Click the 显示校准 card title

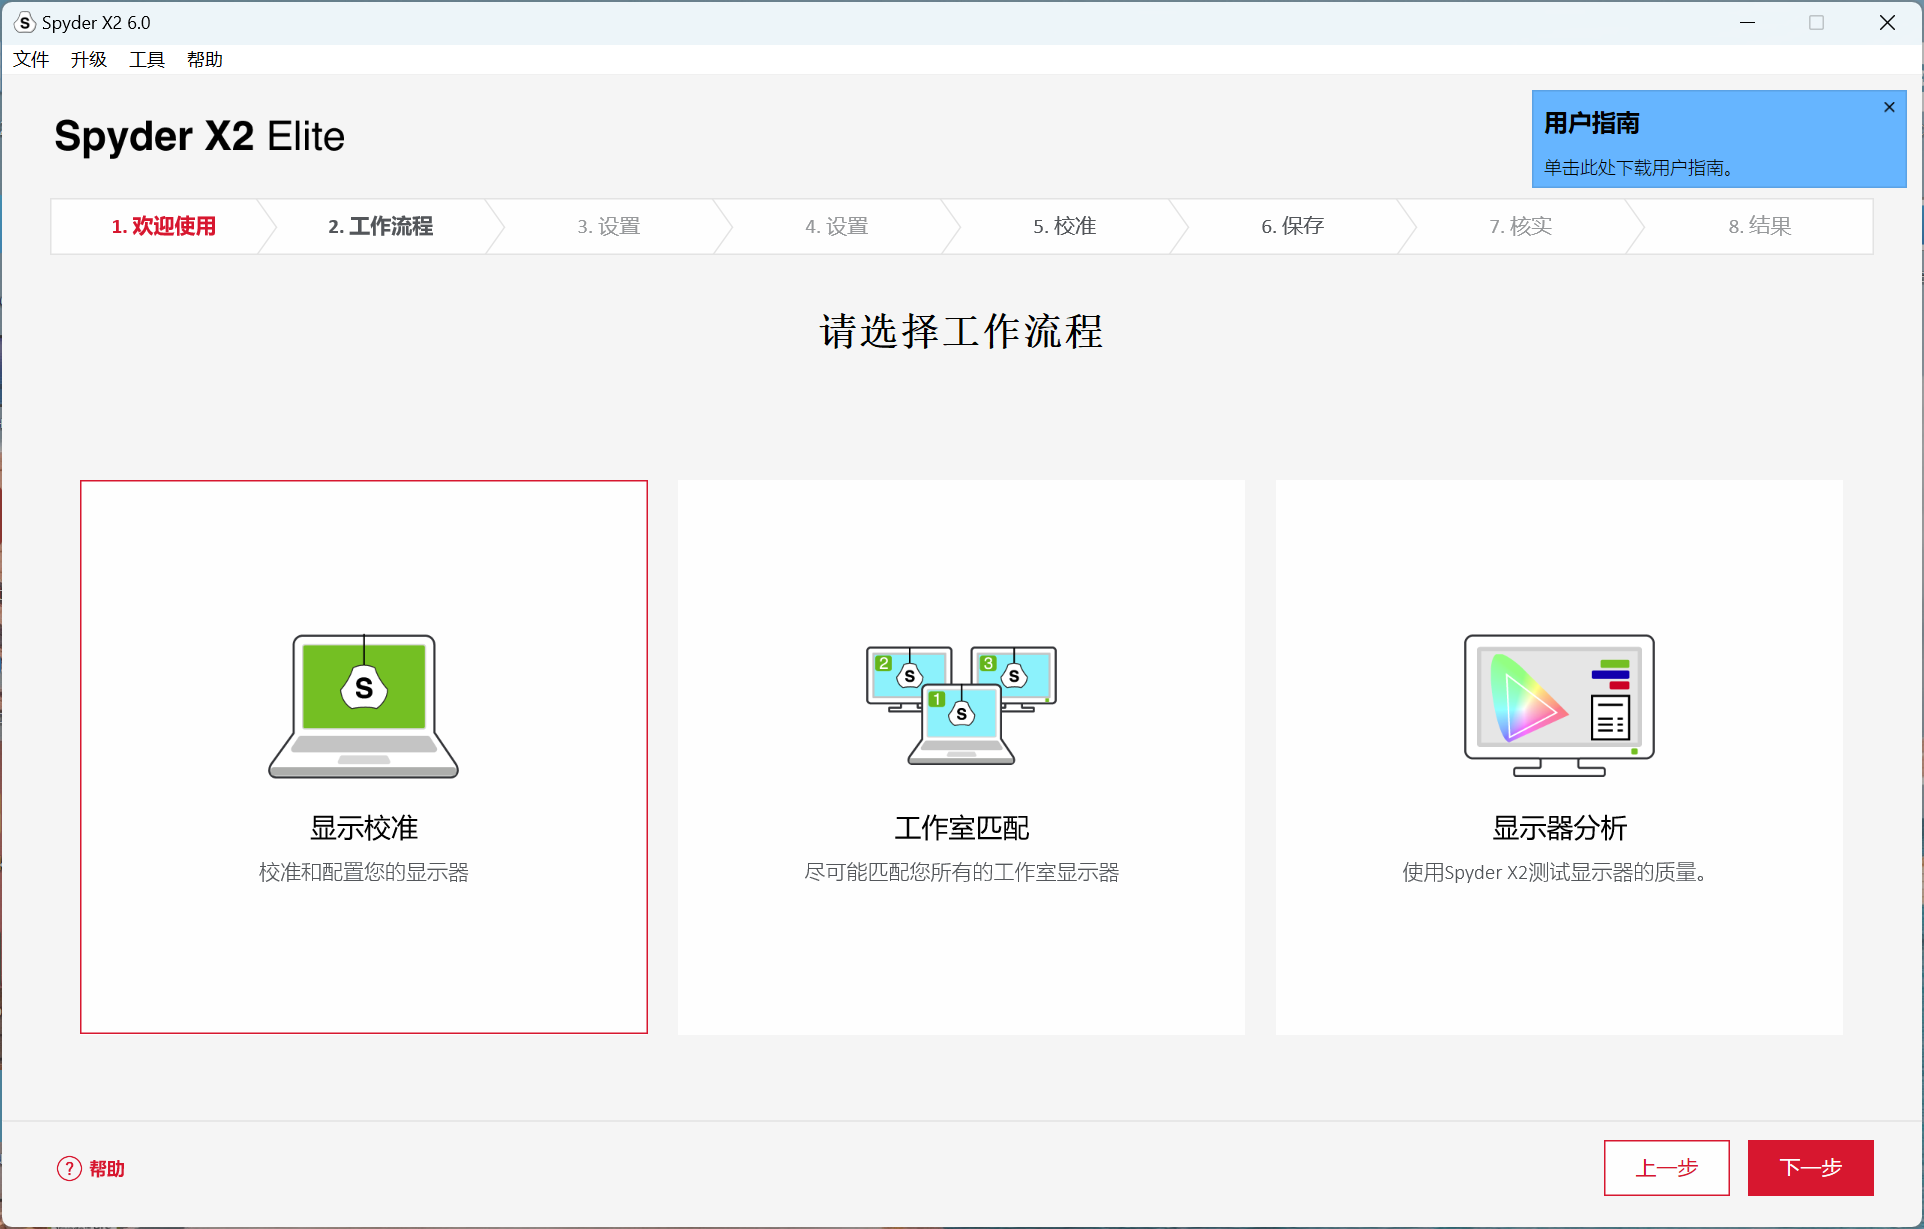[x=364, y=828]
